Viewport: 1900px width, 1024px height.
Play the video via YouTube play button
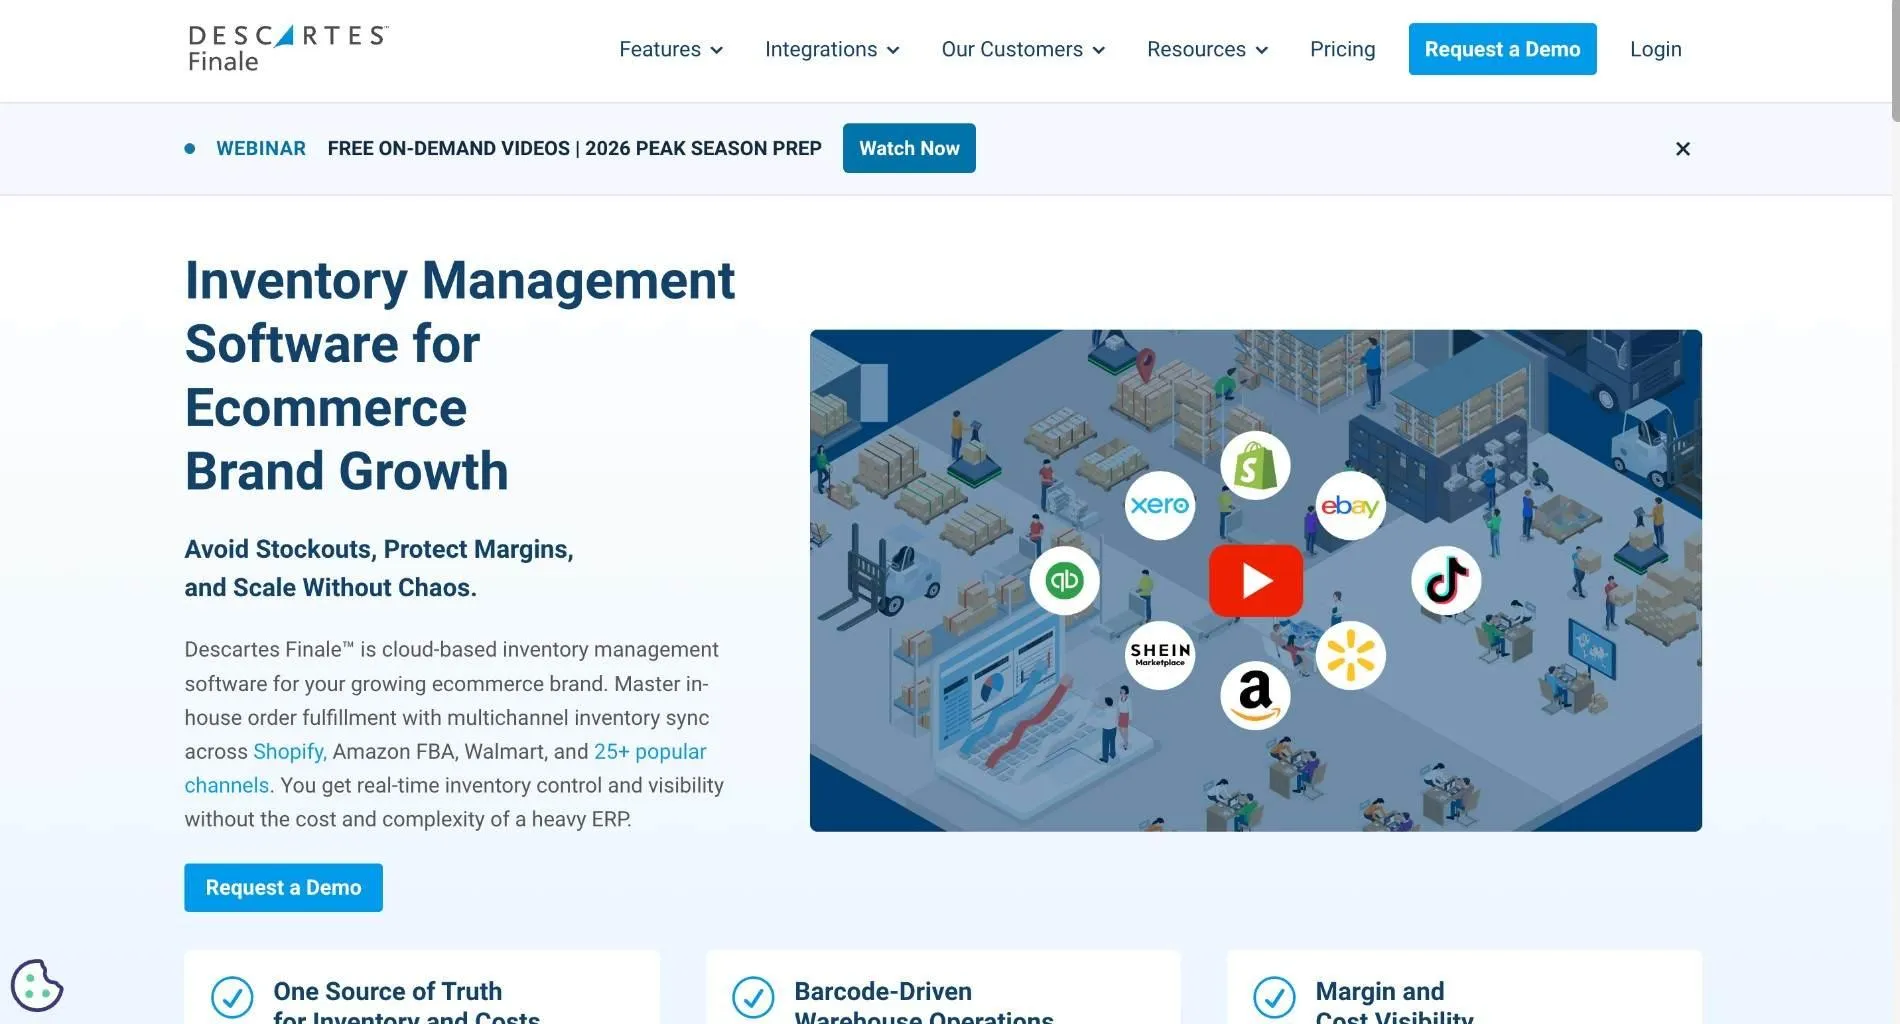pyautogui.click(x=1255, y=580)
